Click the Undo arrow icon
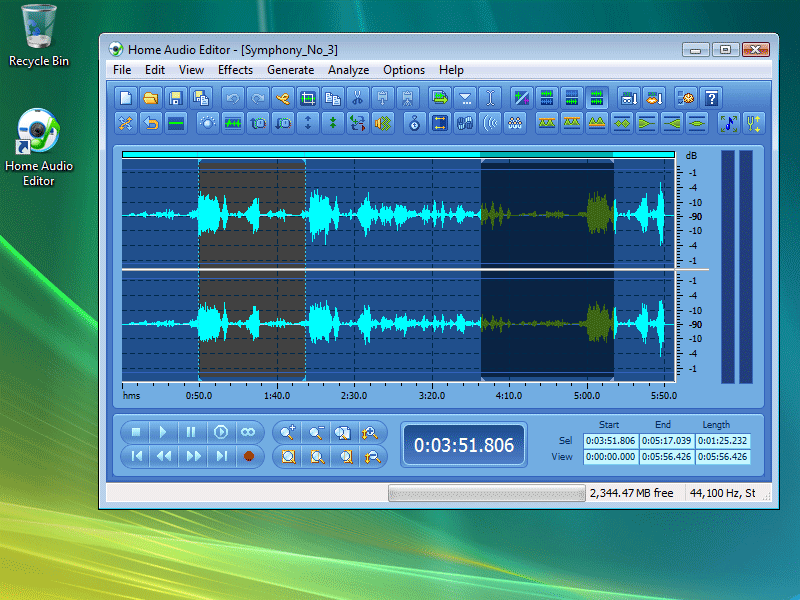The image size is (800, 600). coord(233,98)
